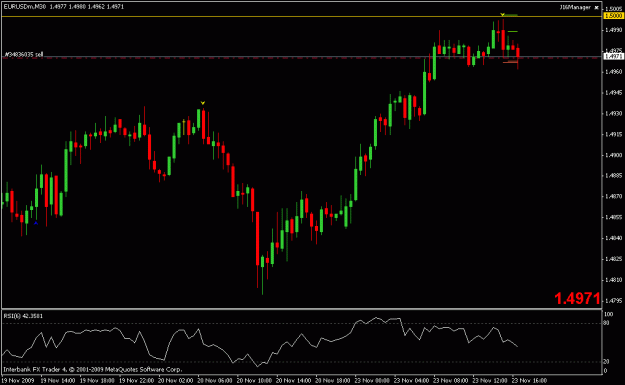The height and width of the screenshot is (385, 625).
Task: Select the blue up-arrow marker below the 19 Nov candles
Action: pos(36,223)
